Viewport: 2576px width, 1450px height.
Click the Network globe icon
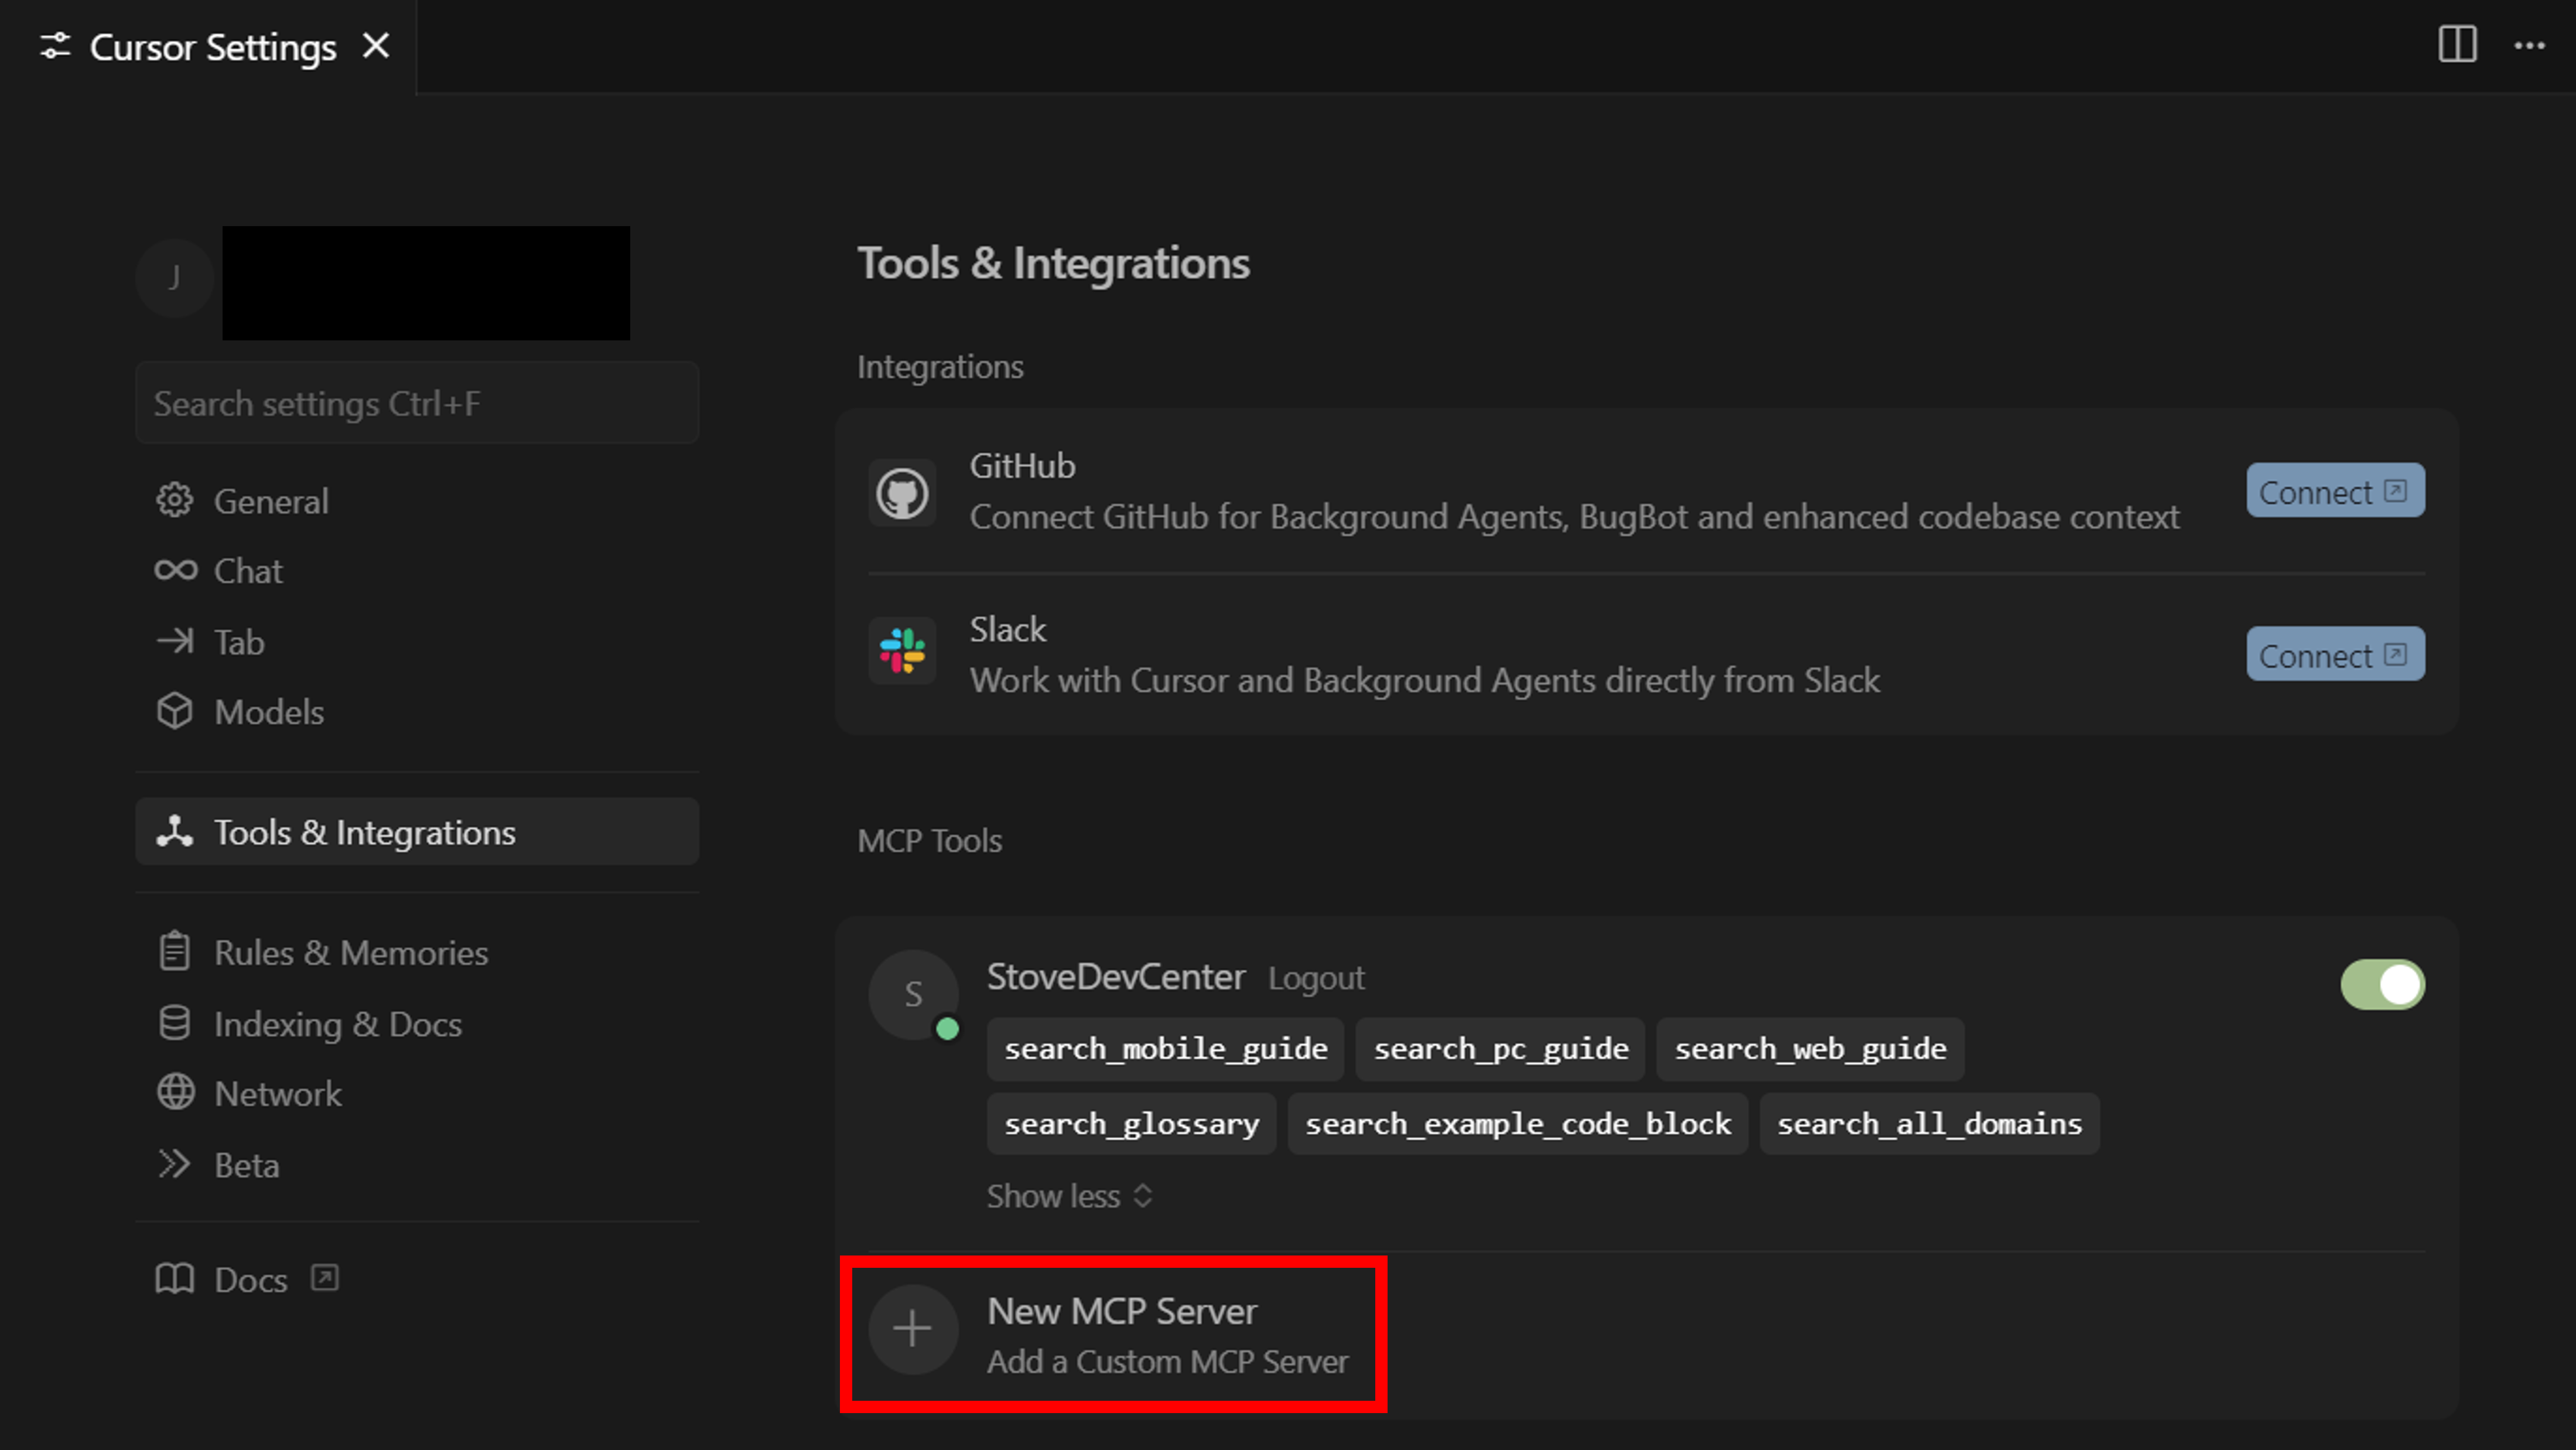[176, 1092]
